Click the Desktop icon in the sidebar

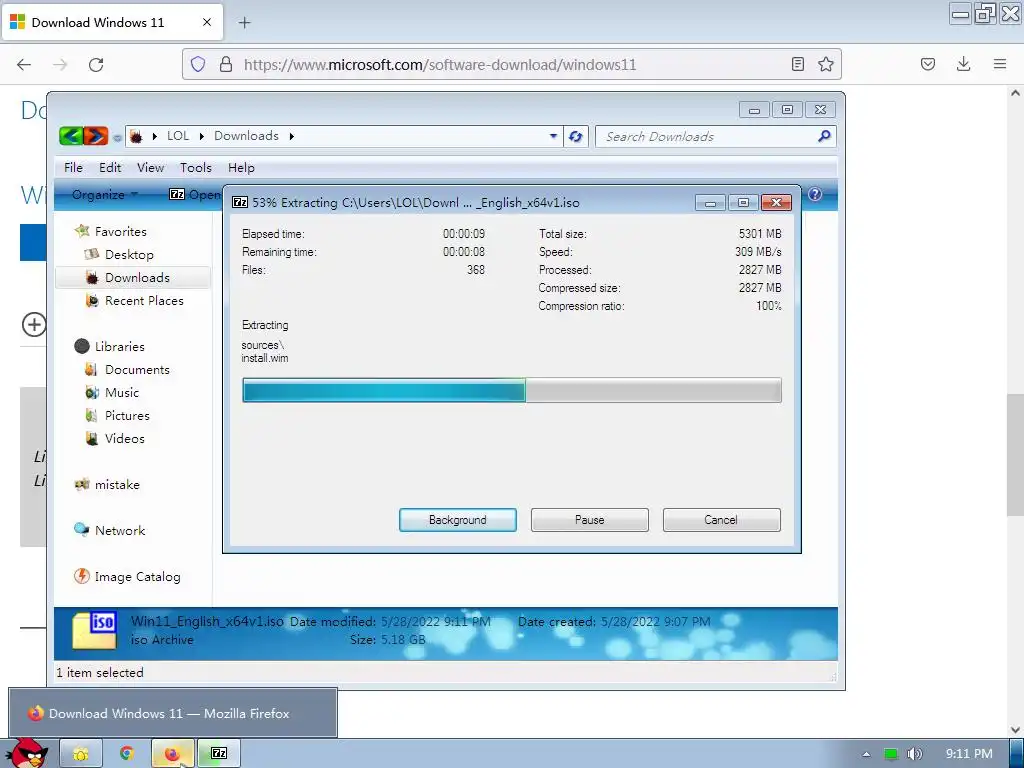click(91, 254)
